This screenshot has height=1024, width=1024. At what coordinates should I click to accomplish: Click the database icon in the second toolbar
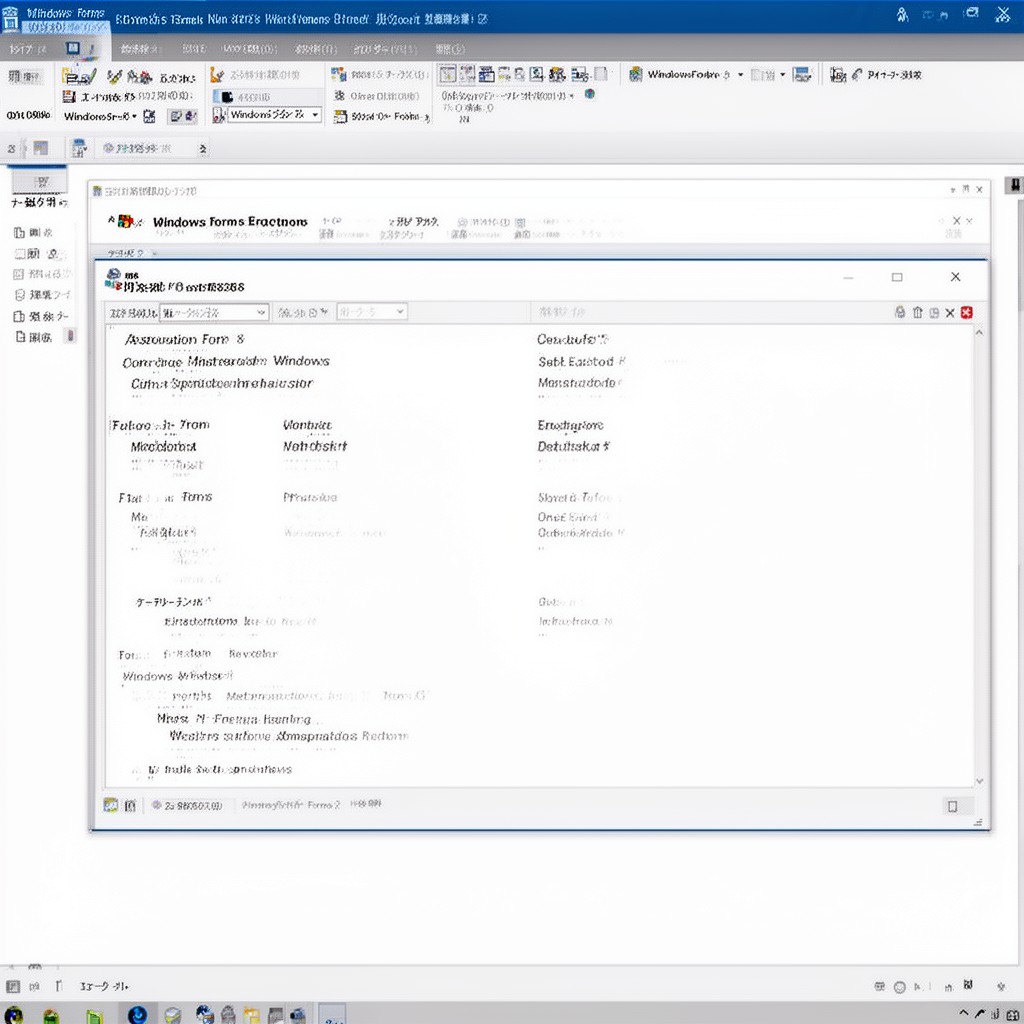(79, 149)
